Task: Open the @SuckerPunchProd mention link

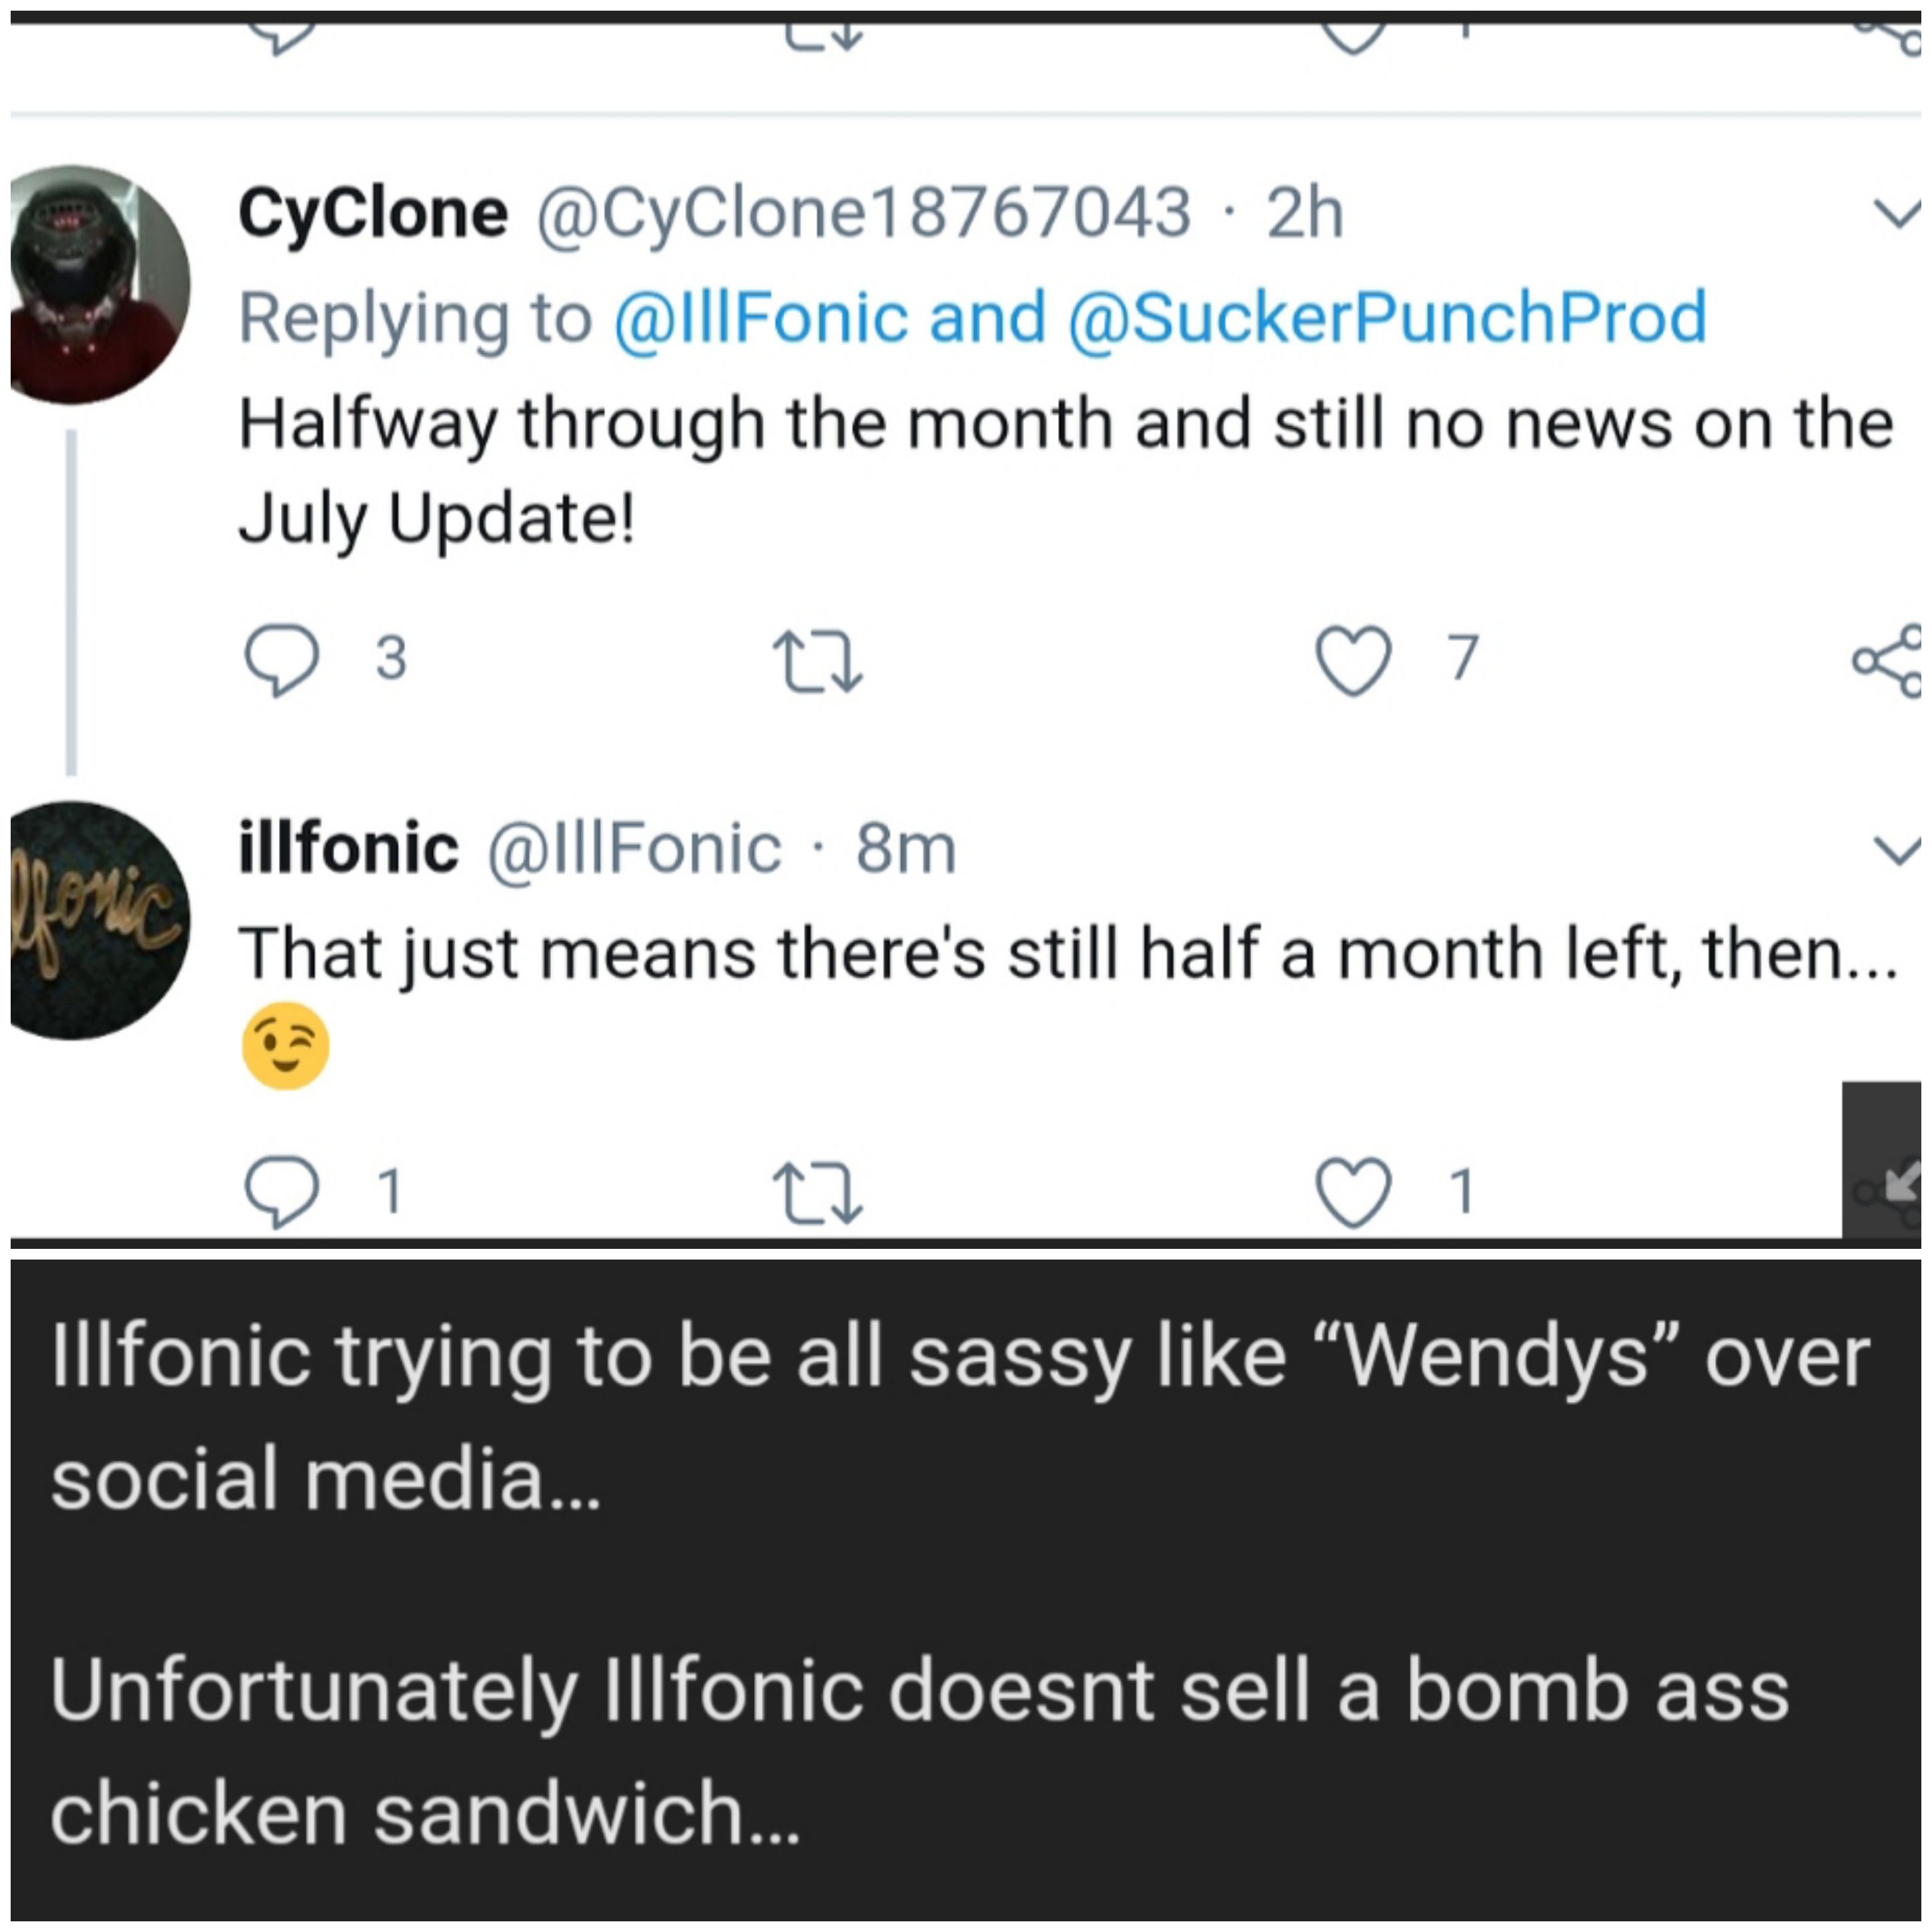Action: pyautogui.click(x=1387, y=318)
